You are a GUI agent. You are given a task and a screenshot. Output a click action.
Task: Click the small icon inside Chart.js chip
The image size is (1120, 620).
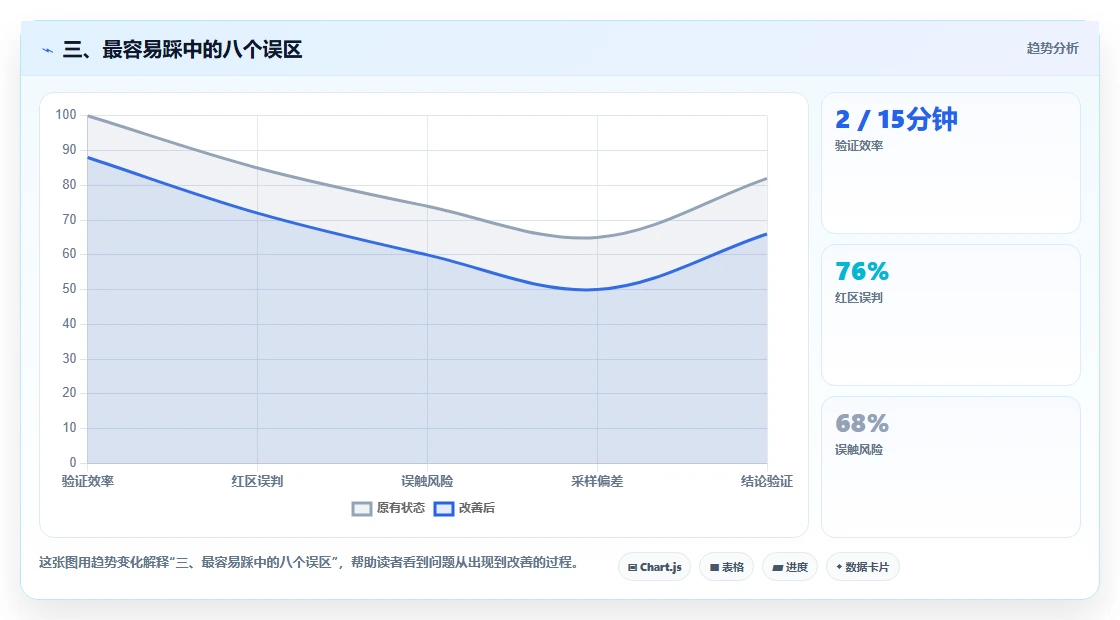tap(632, 568)
